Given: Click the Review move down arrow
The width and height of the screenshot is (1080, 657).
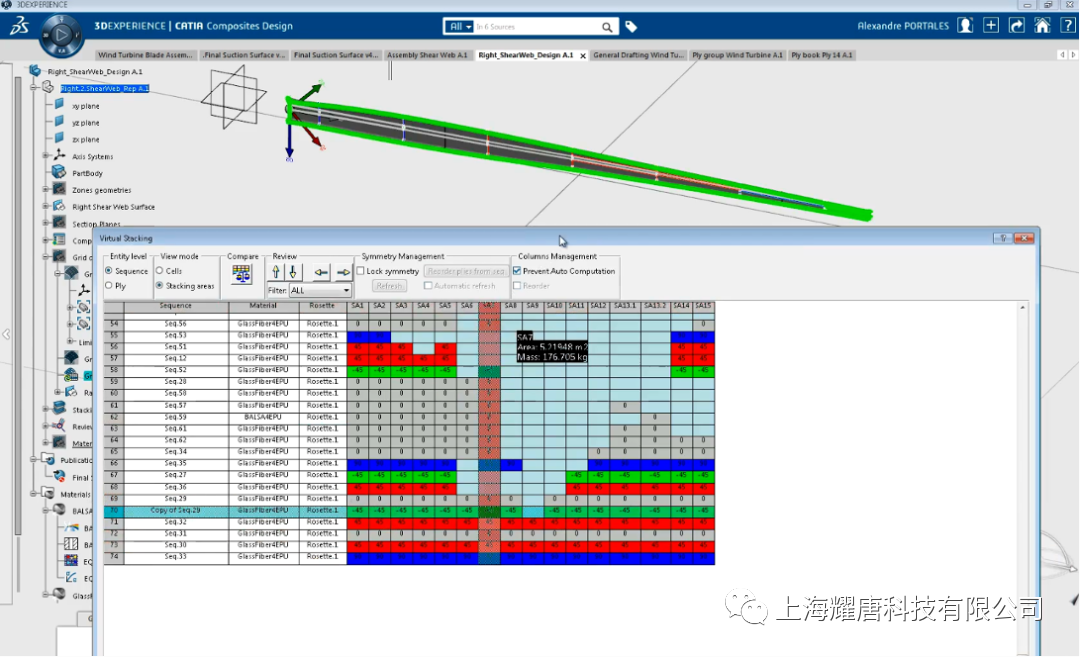Looking at the screenshot, I should [293, 272].
